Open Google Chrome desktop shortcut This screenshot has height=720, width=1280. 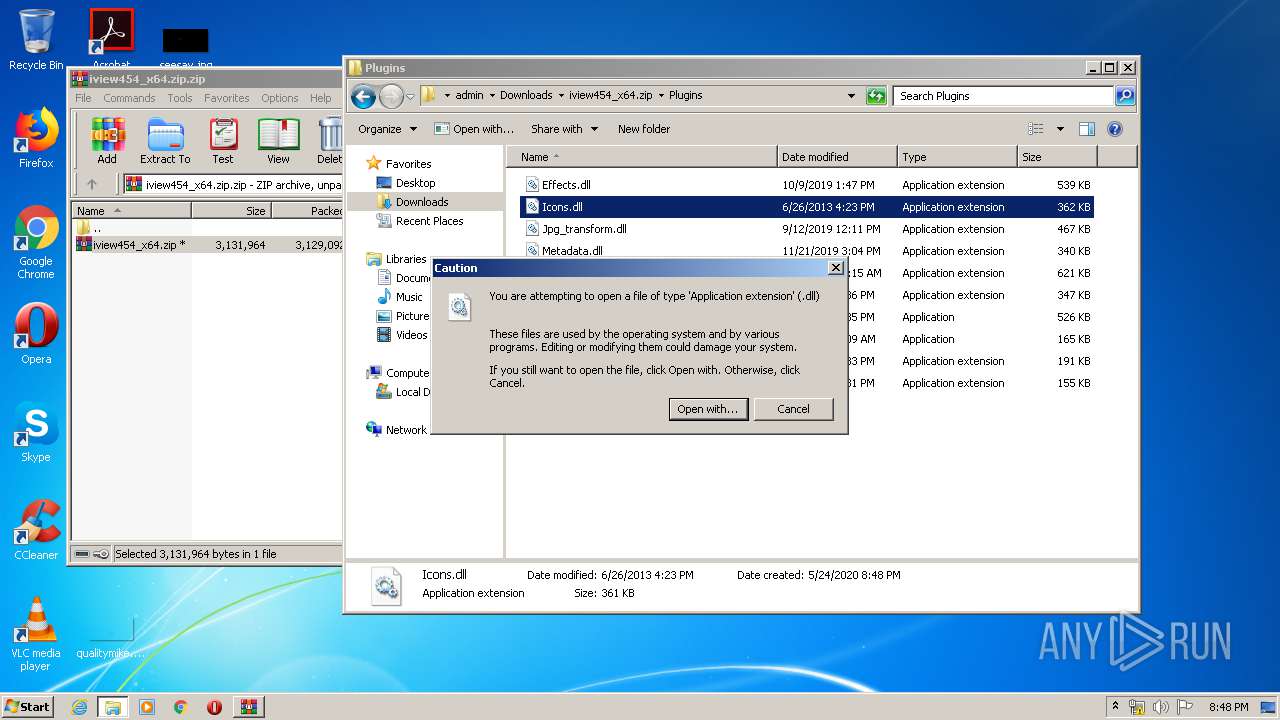point(36,243)
